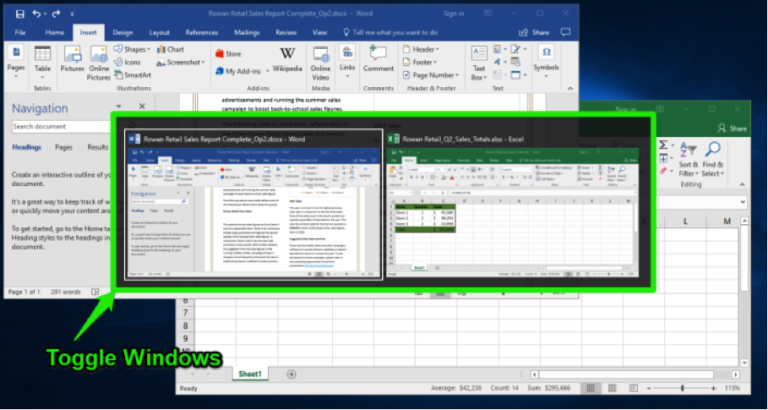Open the File tab in Word
768x410 pixels.
point(20,33)
